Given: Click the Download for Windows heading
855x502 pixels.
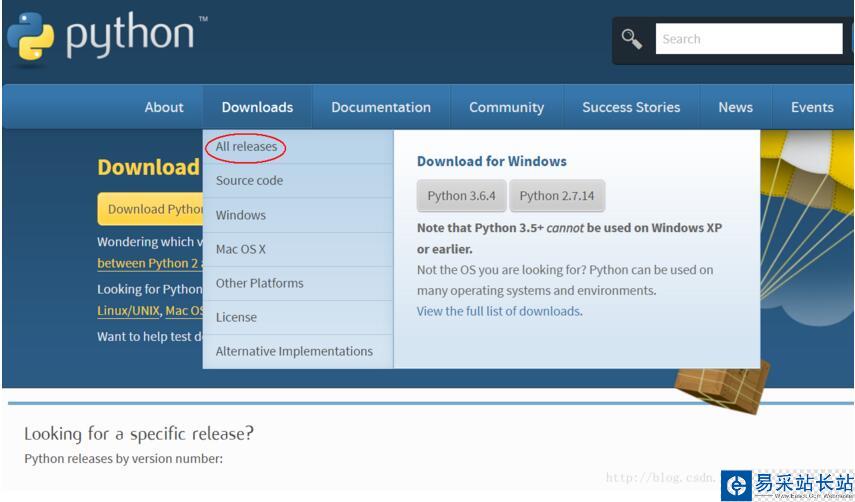Looking at the screenshot, I should coord(492,161).
